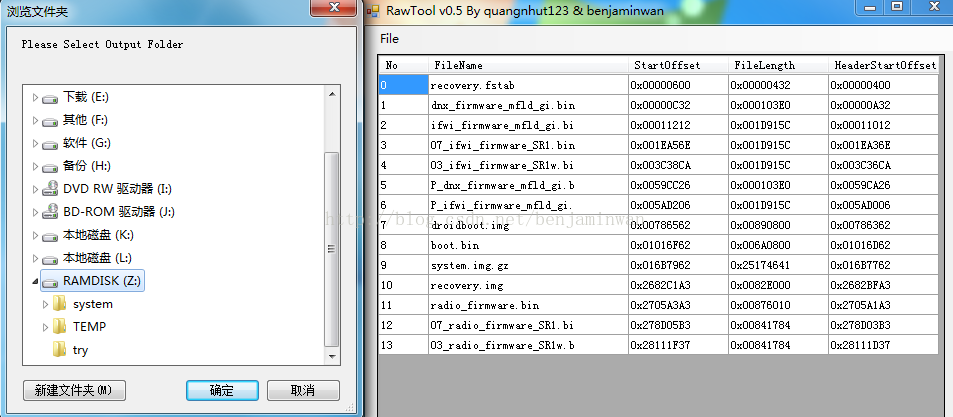953x417 pixels.
Task: Open the File menu in RawTool
Action: (x=389, y=39)
